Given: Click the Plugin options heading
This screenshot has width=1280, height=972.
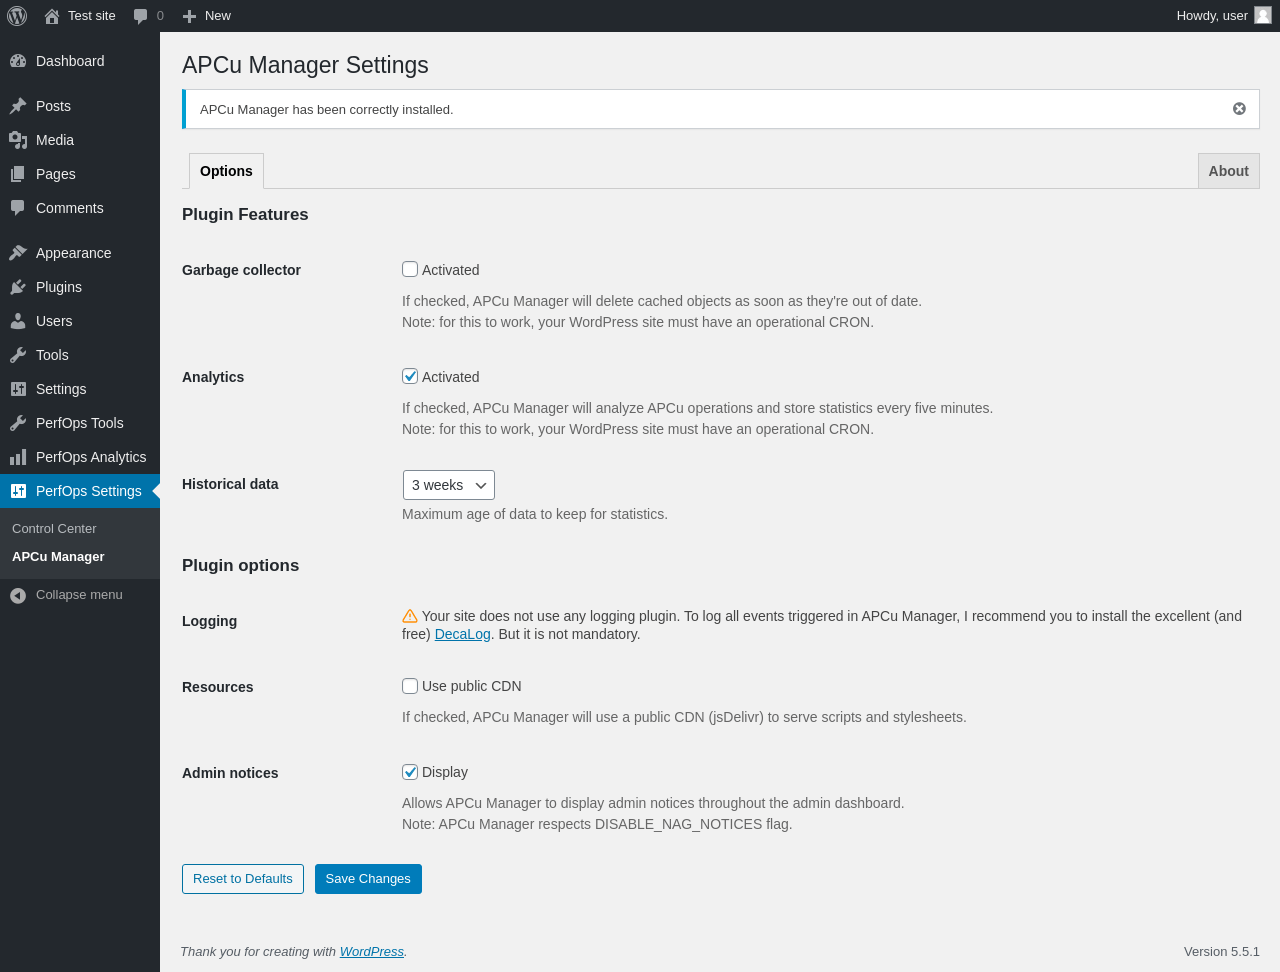Looking at the screenshot, I should (240, 565).
